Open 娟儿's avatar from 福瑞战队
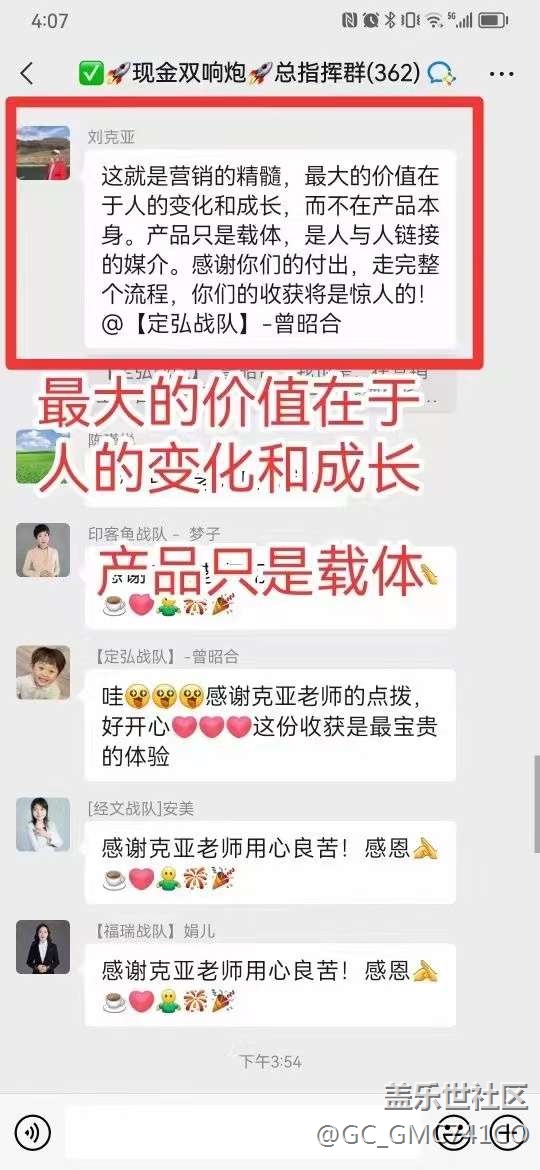This screenshot has height=1170, width=540. click(43, 947)
